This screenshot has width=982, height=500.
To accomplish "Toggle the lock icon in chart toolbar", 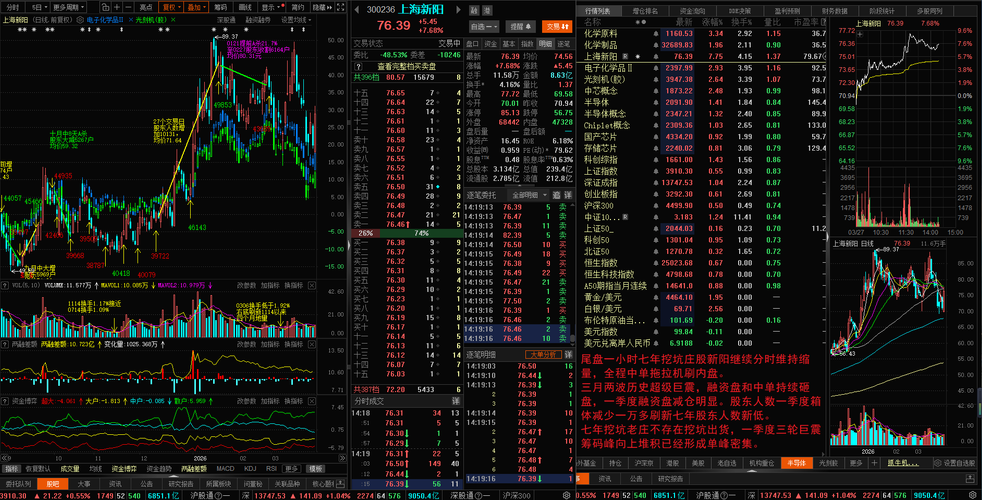I will (105, 8).
